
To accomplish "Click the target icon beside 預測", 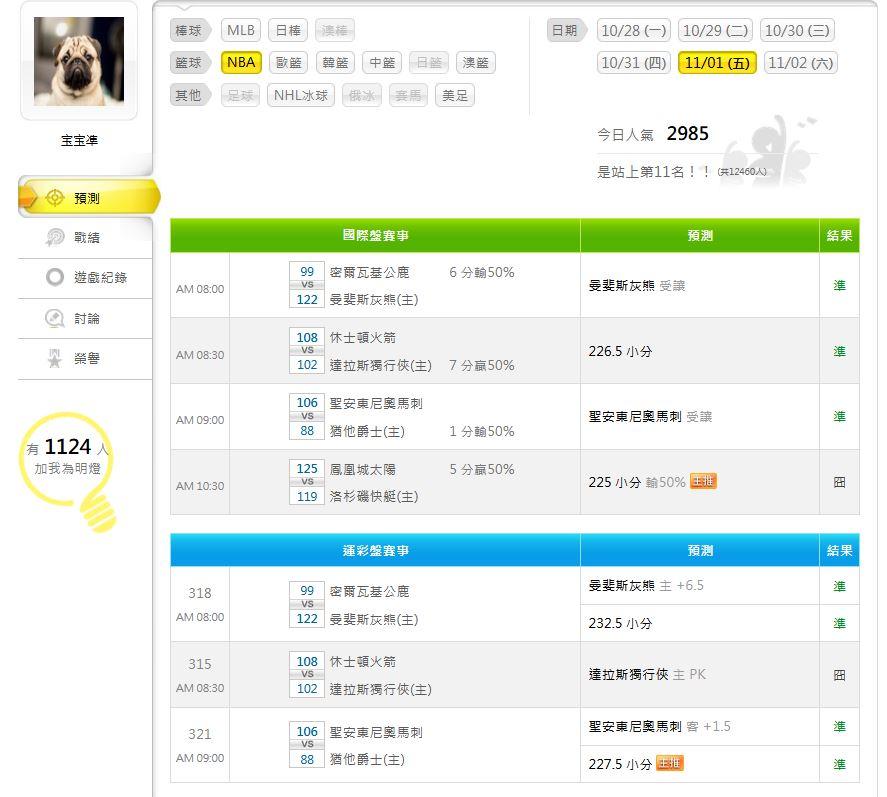I will coord(54,197).
